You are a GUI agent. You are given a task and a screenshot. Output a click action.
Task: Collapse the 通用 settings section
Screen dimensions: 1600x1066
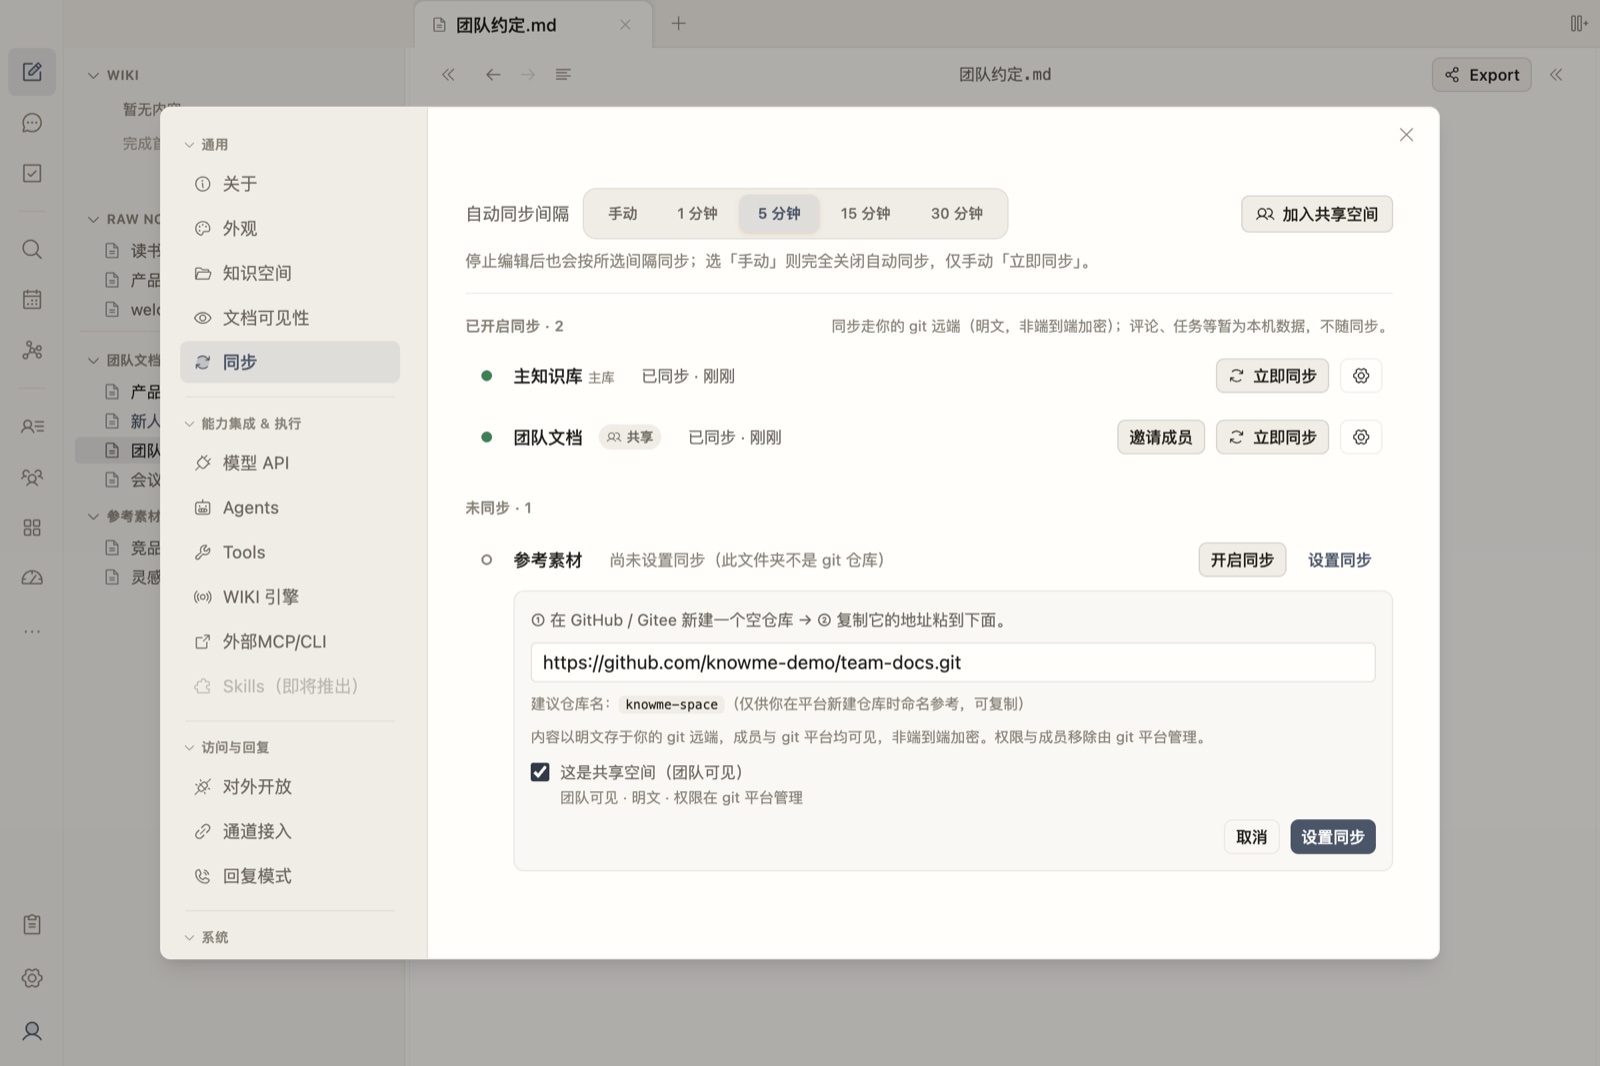(207, 145)
